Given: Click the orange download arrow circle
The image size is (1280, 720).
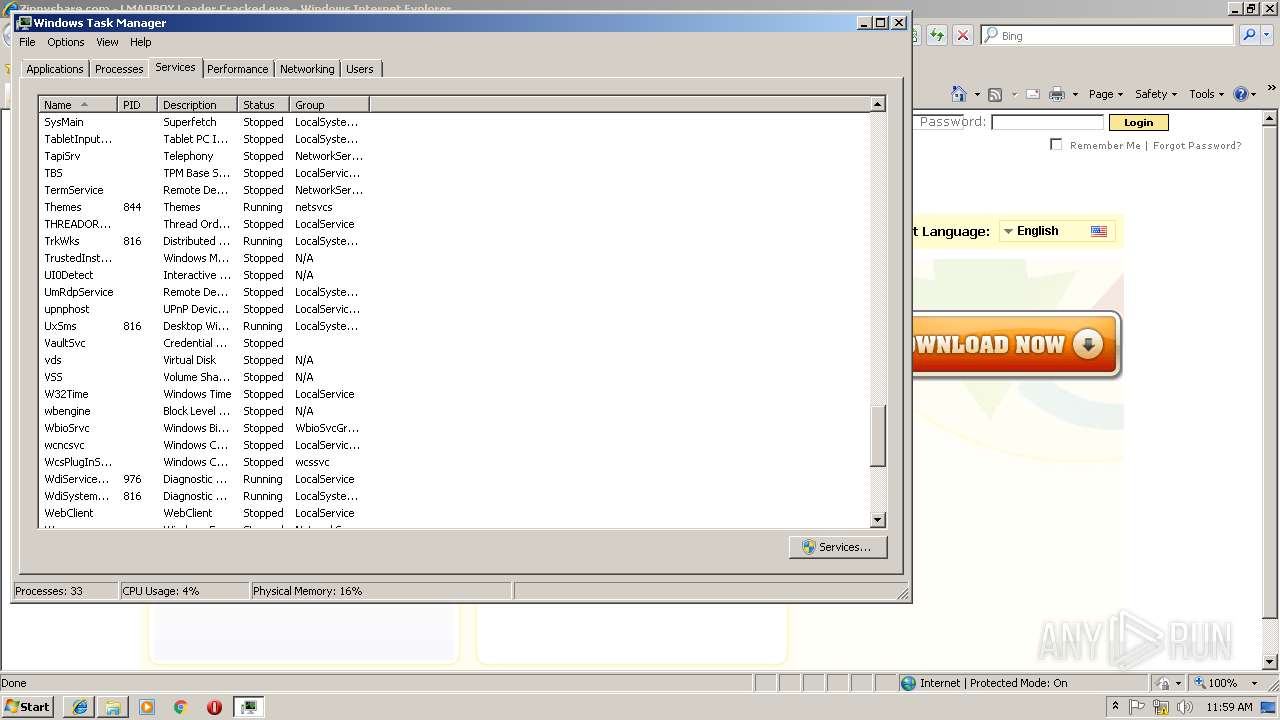Looking at the screenshot, I should coord(1087,344).
